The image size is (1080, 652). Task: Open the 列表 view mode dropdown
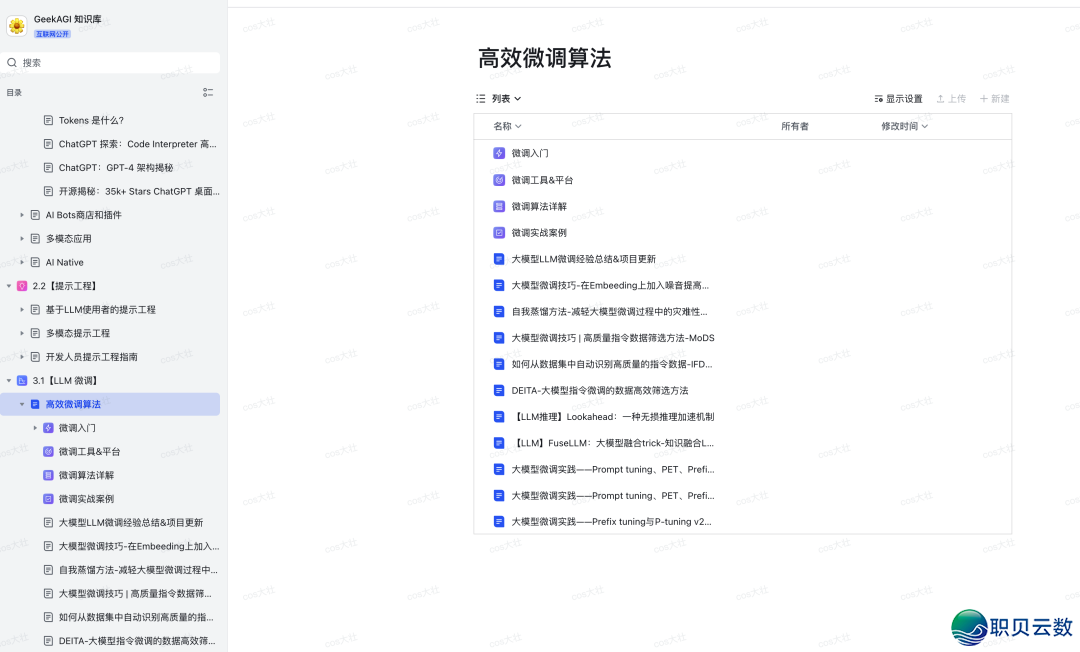click(499, 99)
